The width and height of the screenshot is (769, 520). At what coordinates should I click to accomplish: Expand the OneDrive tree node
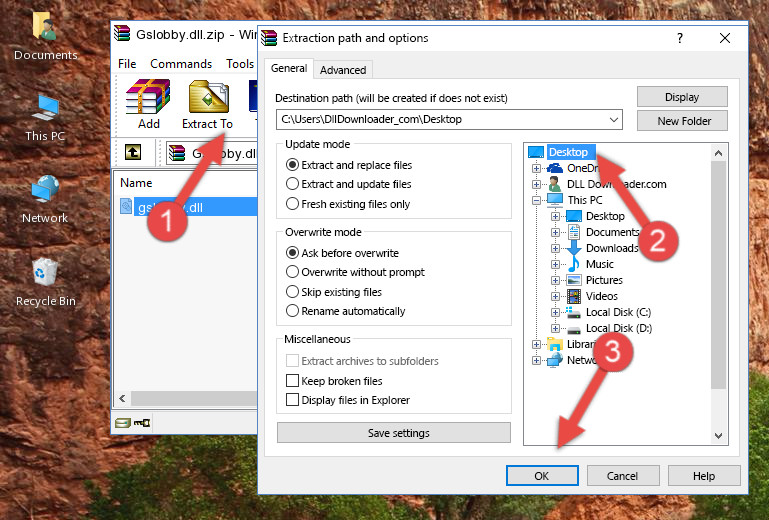point(537,168)
